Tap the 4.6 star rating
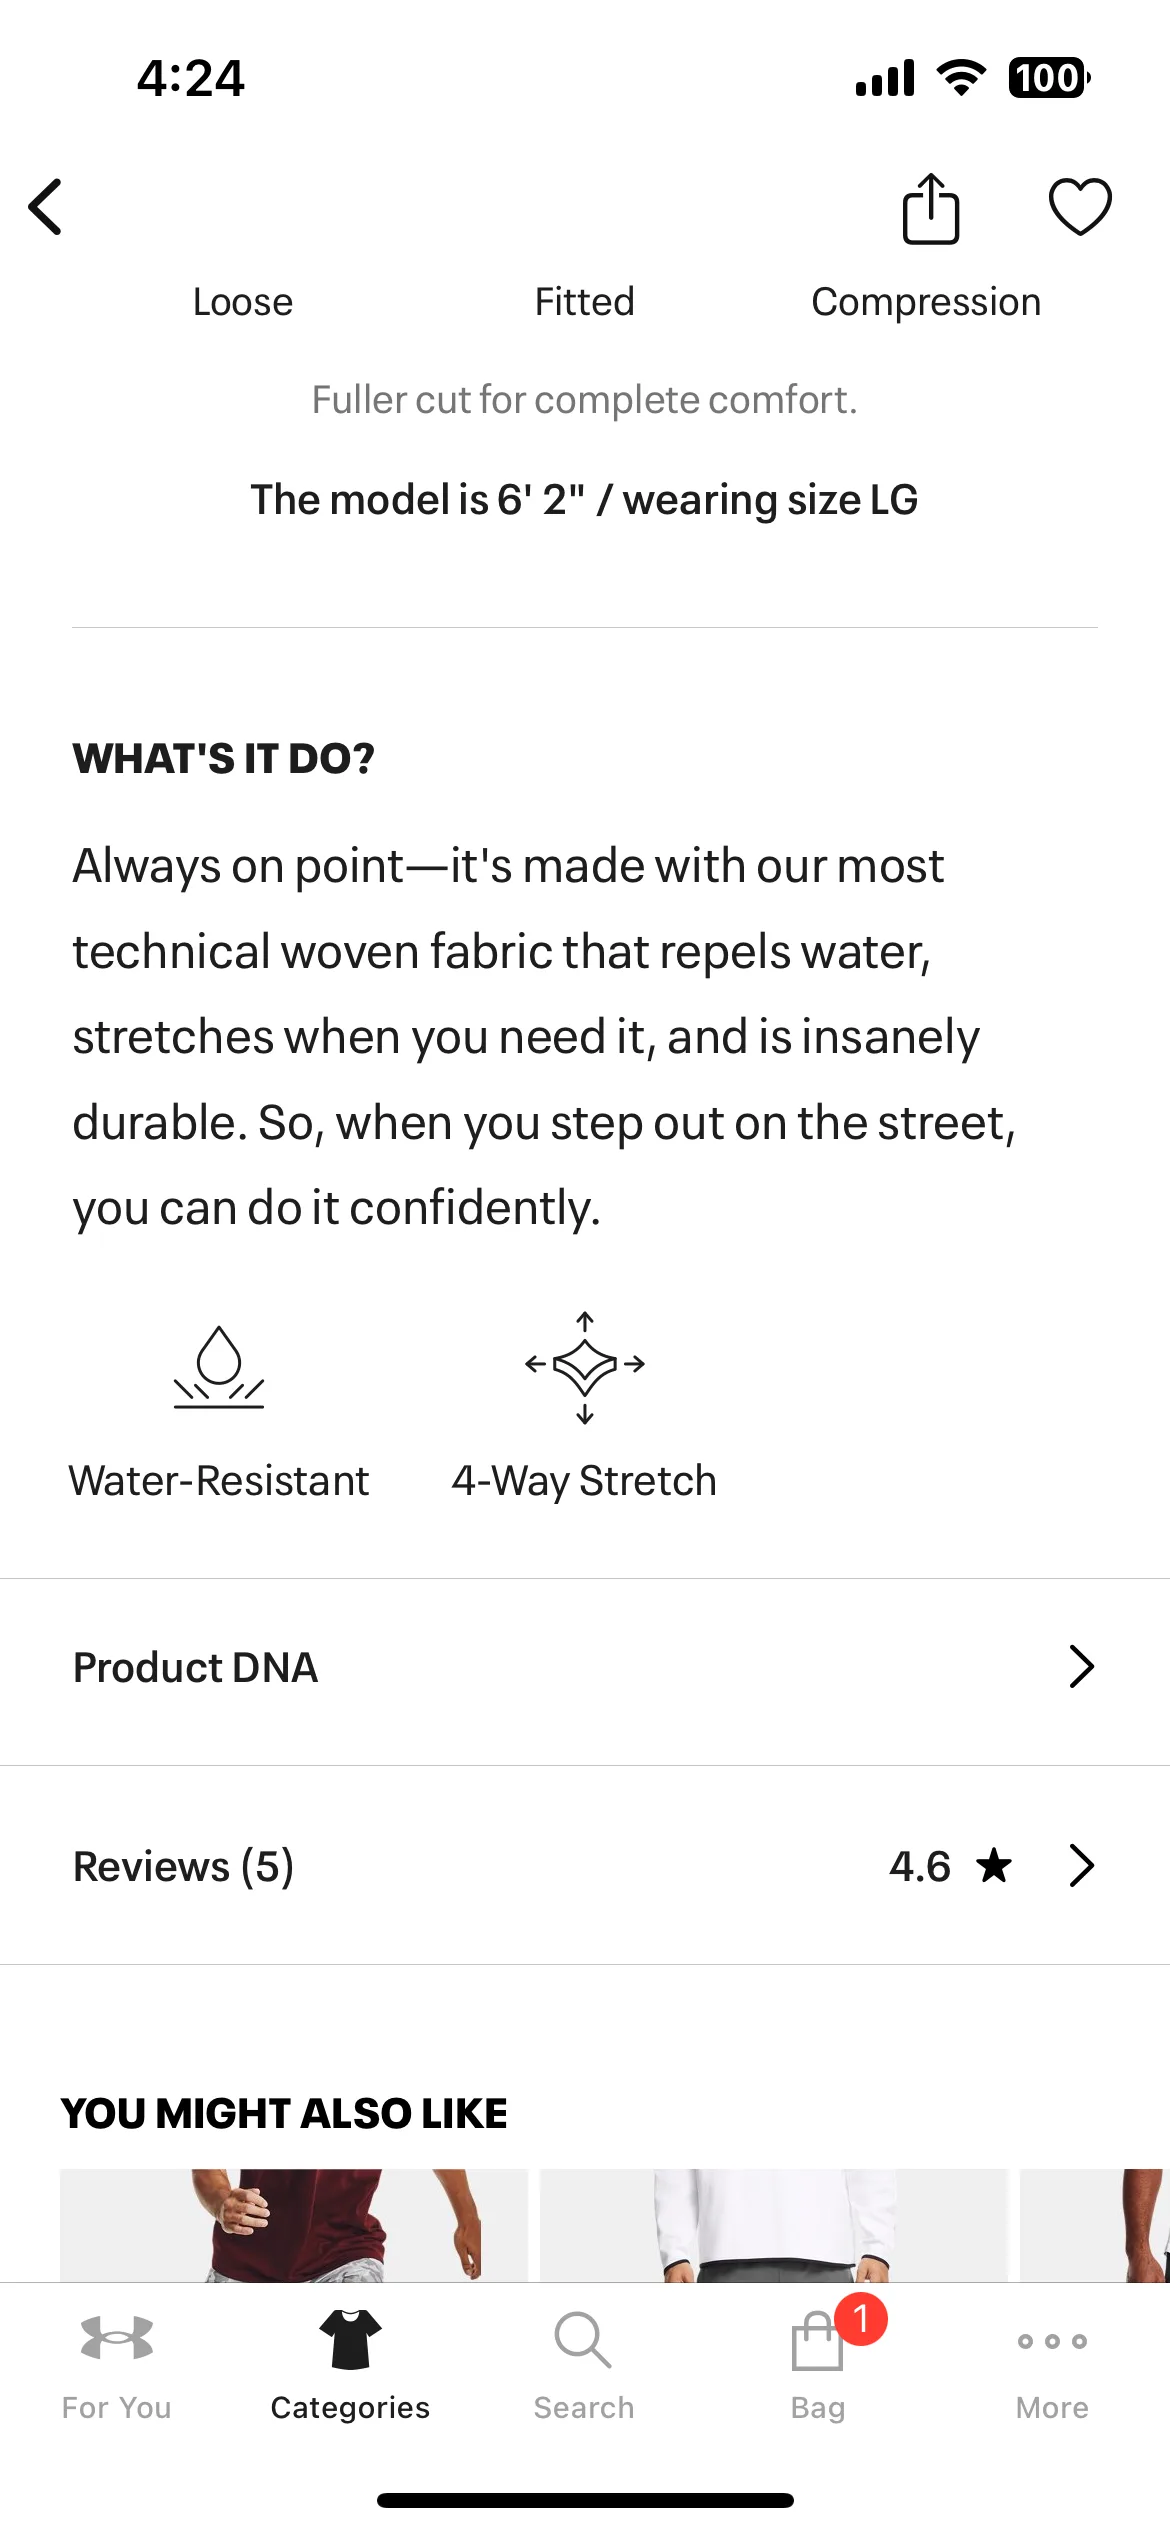This screenshot has height=2532, width=1170. pyautogui.click(x=951, y=1866)
